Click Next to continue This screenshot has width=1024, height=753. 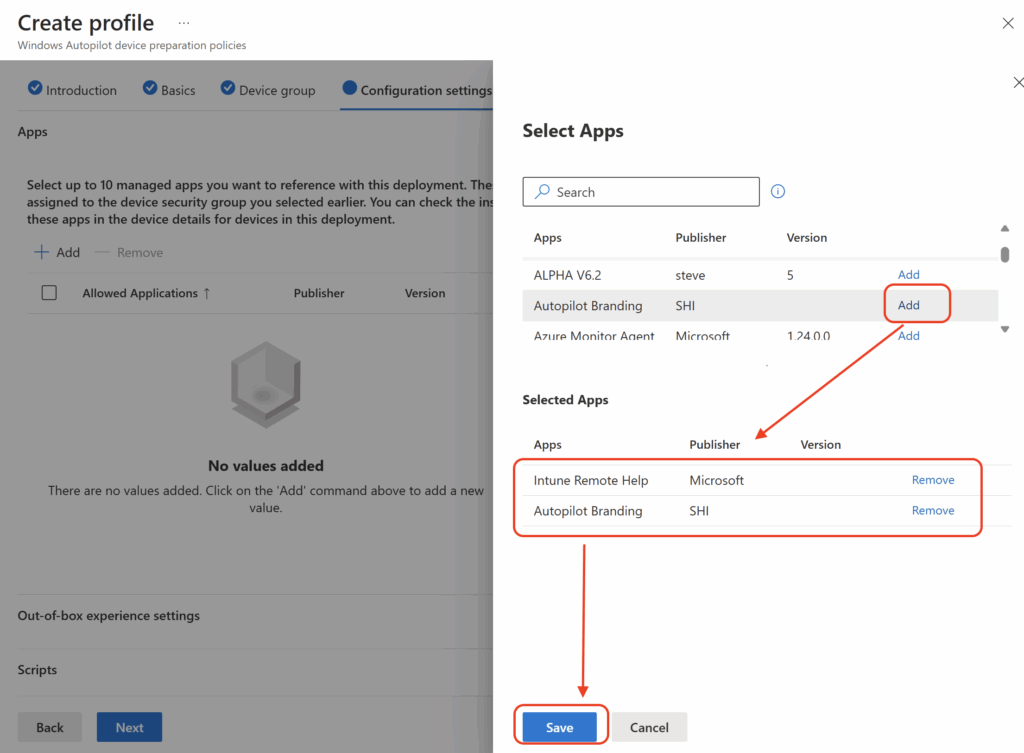(129, 727)
